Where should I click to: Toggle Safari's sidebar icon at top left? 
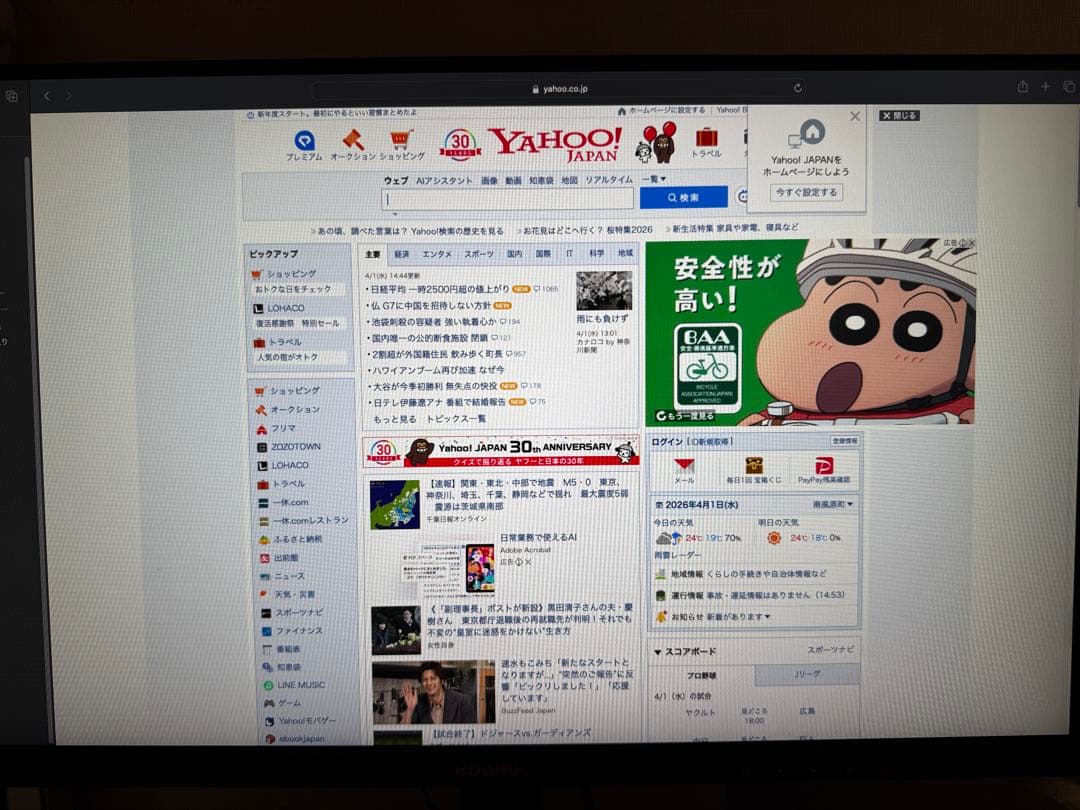point(12,96)
